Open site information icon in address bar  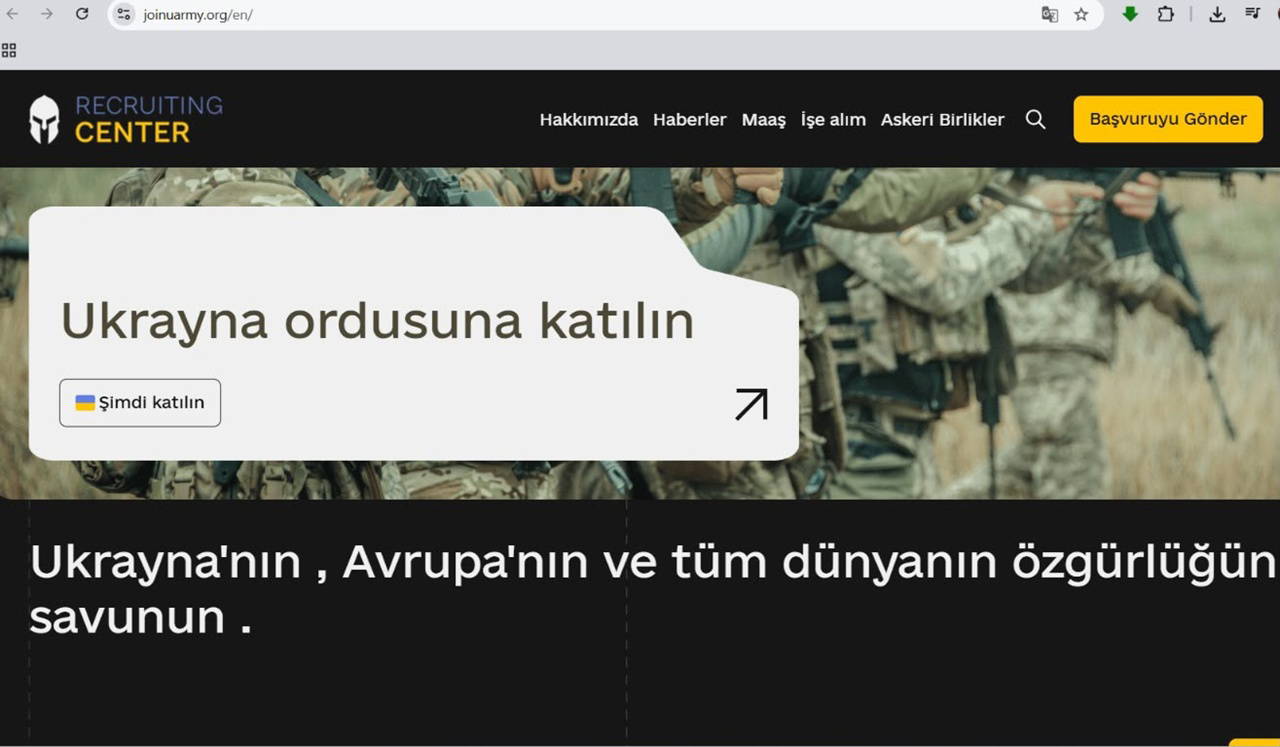pyautogui.click(x=123, y=14)
